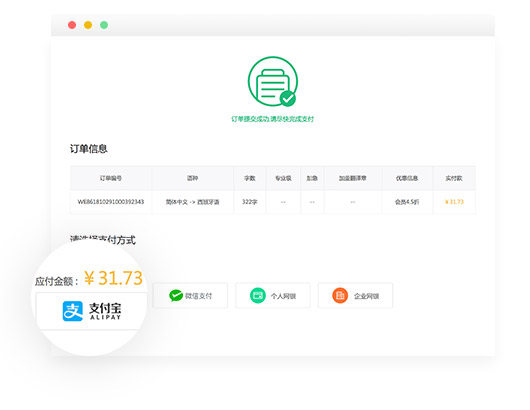The height and width of the screenshot is (410, 530).
Task: Click order number WE861810291000392343
Action: point(111,202)
